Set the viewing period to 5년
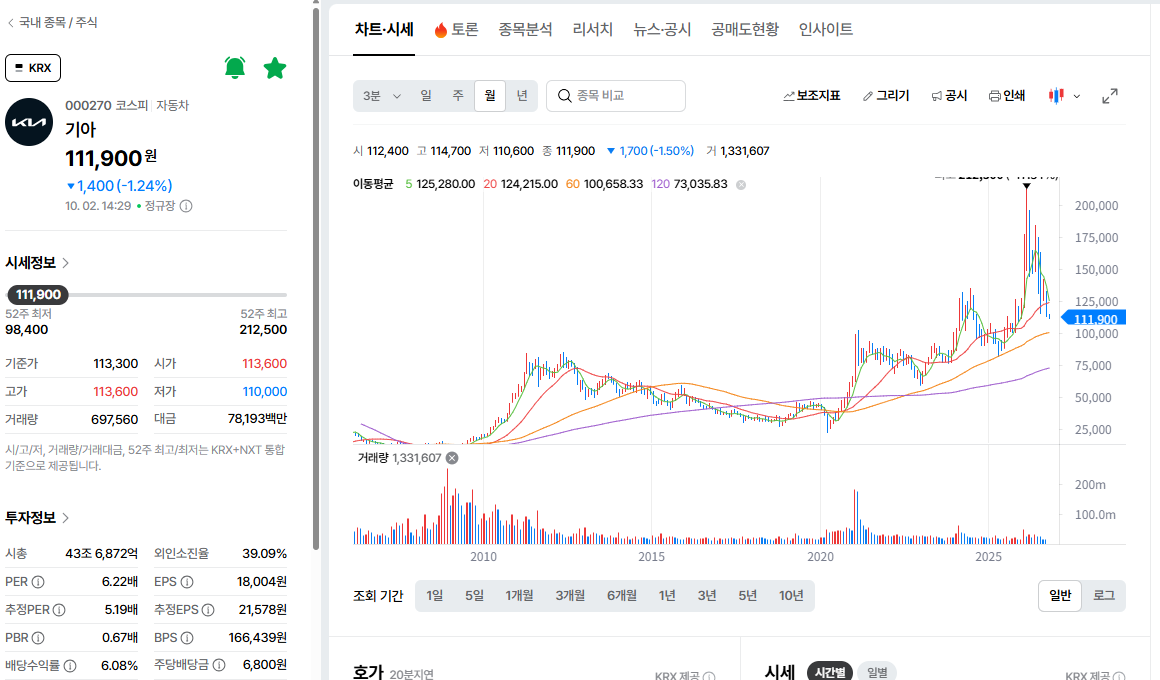Viewport: 1160px width, 680px height. [x=748, y=596]
